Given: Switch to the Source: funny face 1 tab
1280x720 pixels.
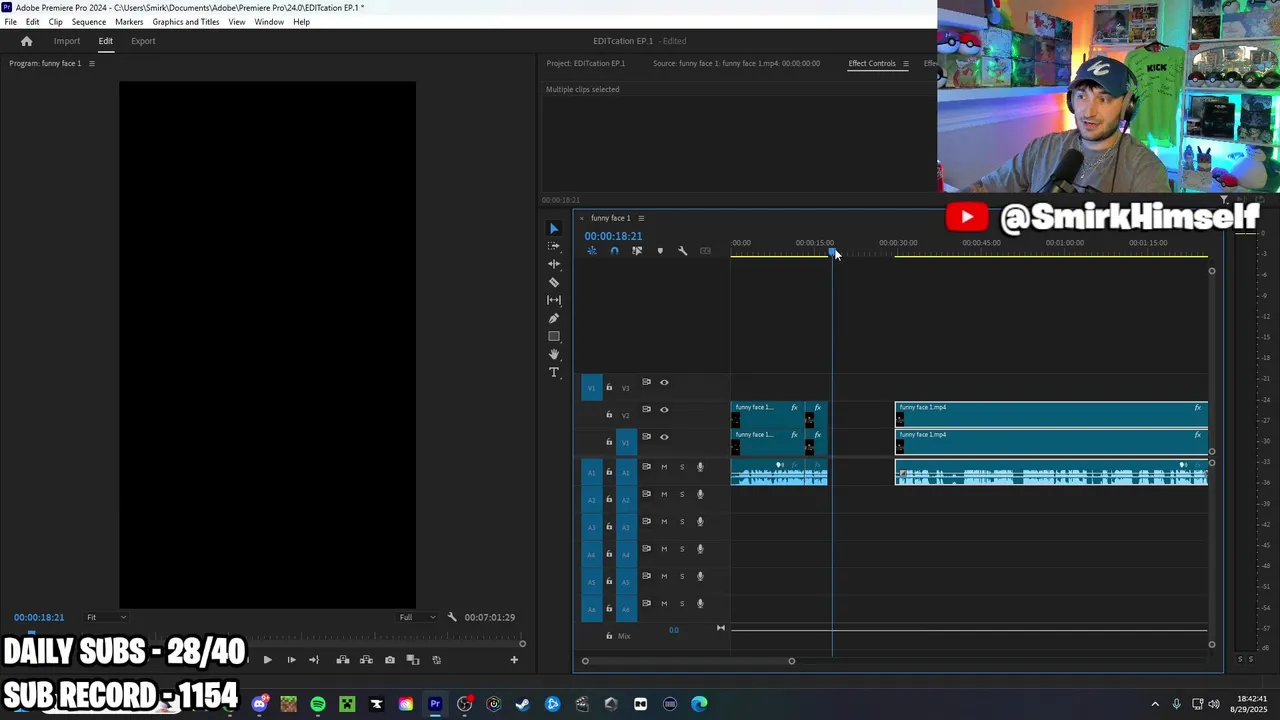Looking at the screenshot, I should point(736,64).
